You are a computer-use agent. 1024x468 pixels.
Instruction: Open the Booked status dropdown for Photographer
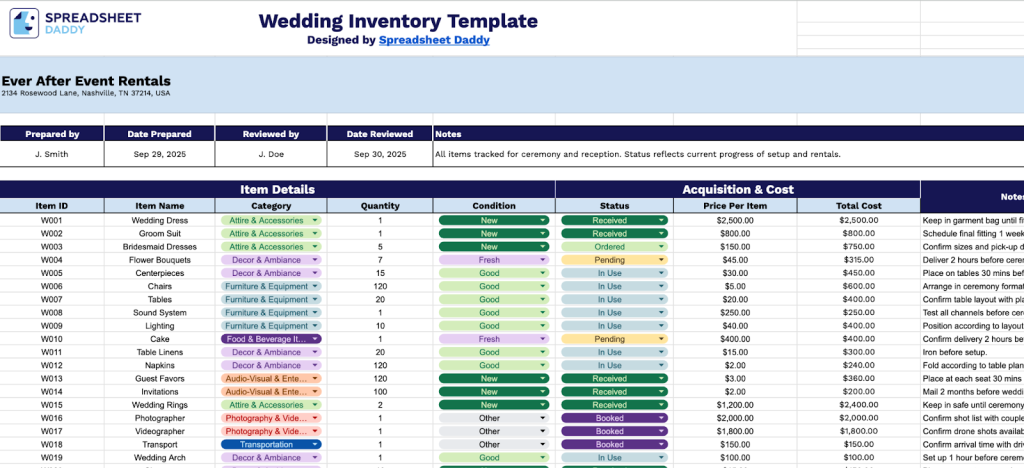(x=660, y=418)
